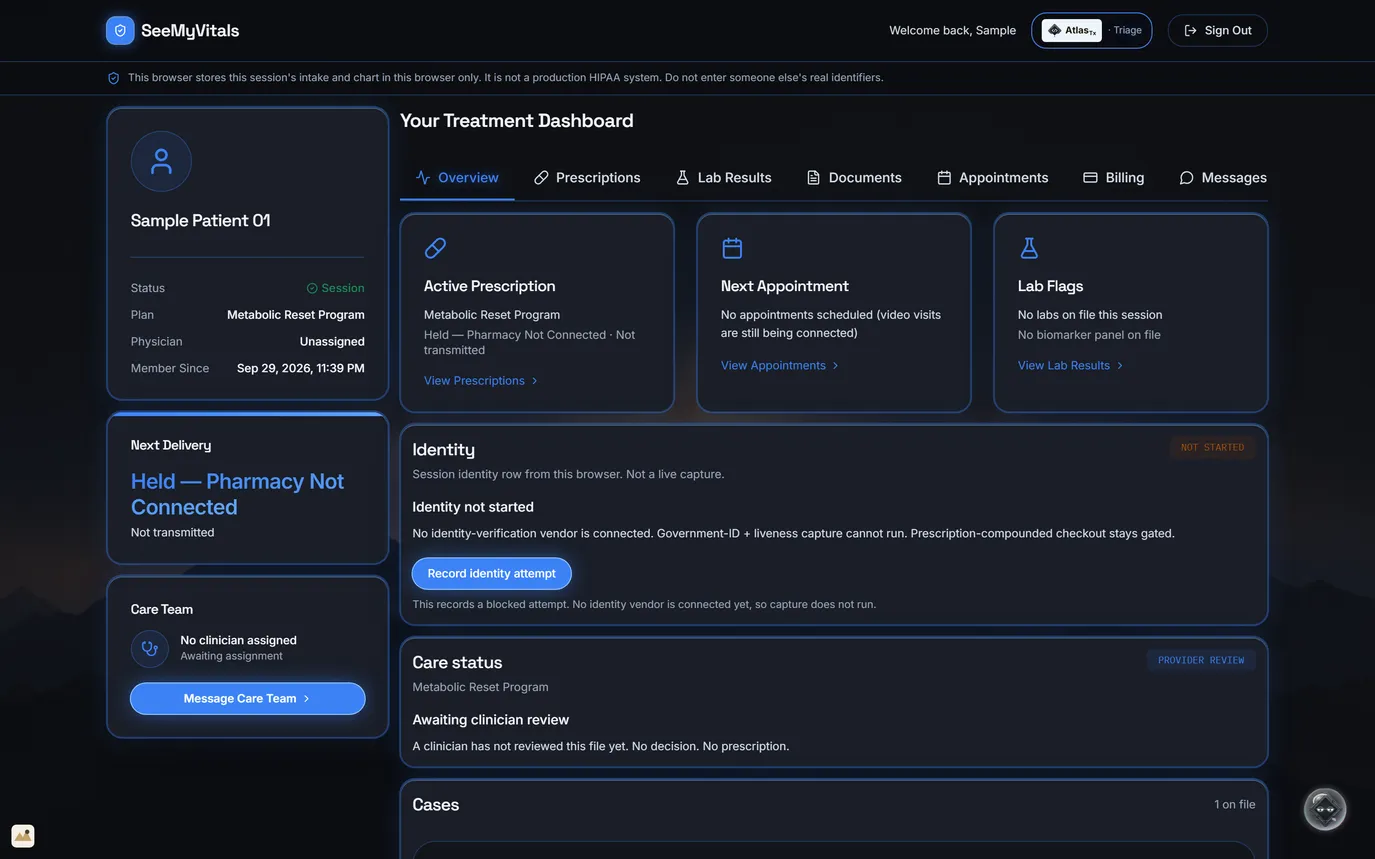Image resolution: width=1375 pixels, height=859 pixels.
Task: Click the No clinician assigned text
Action: pyautogui.click(x=239, y=641)
